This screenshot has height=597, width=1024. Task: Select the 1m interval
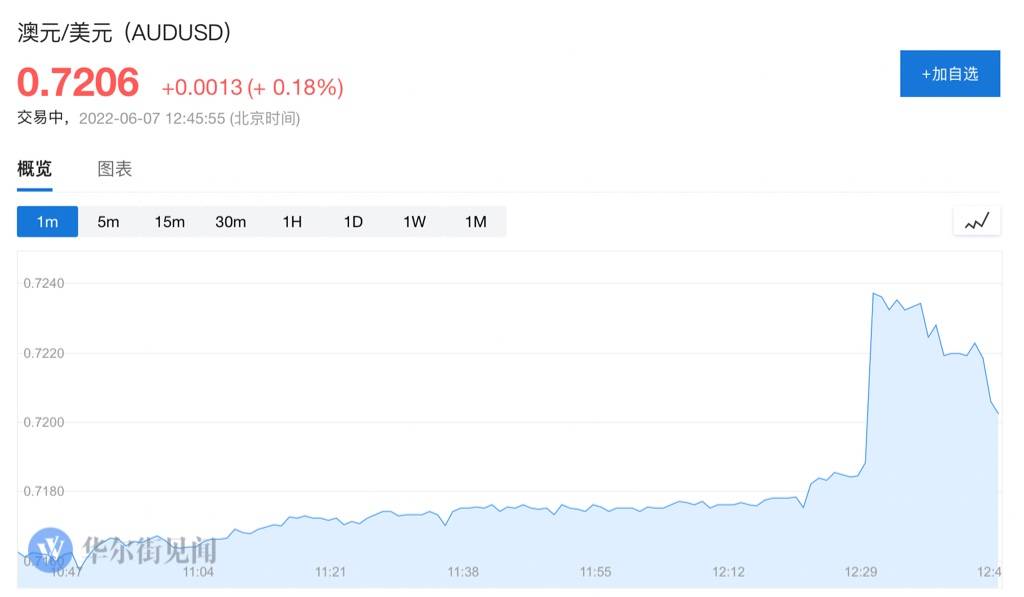click(x=47, y=222)
